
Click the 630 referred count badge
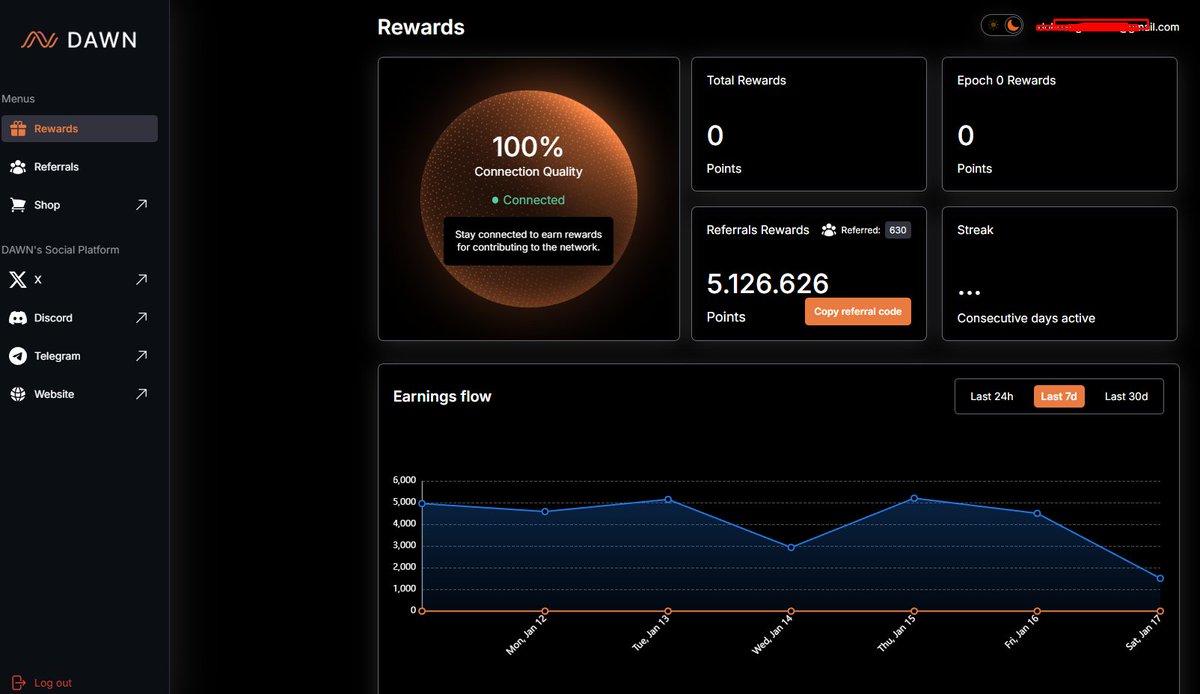898,230
